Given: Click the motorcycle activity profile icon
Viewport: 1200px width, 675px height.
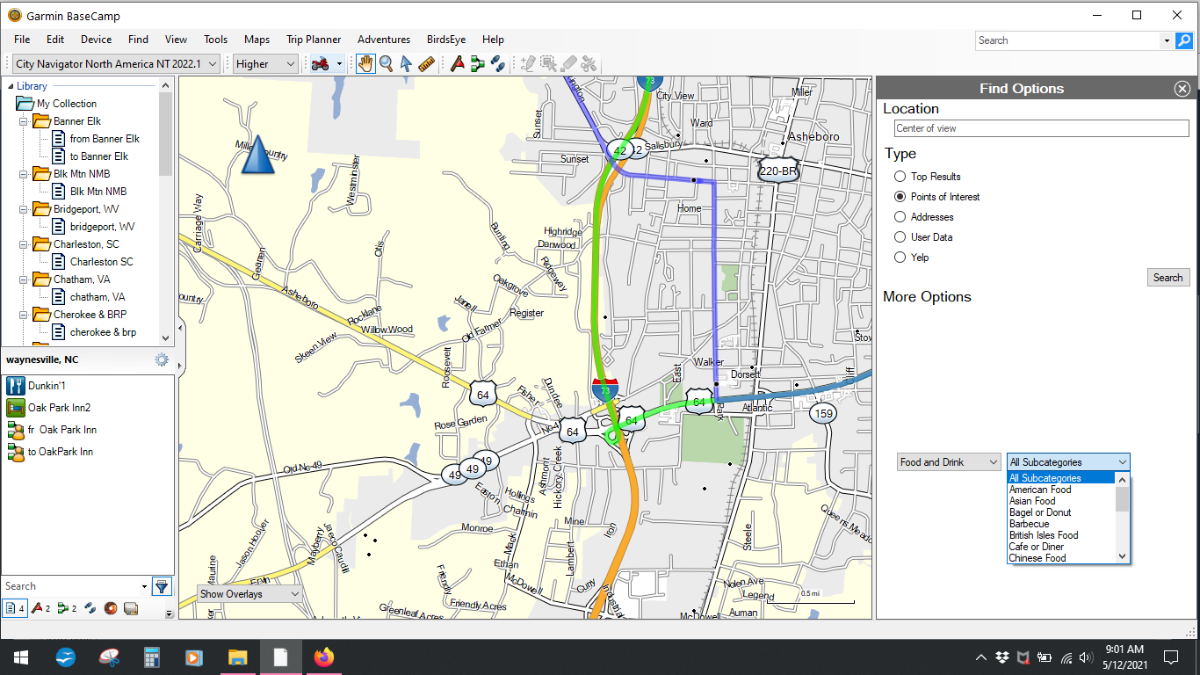Looking at the screenshot, I should tap(321, 64).
